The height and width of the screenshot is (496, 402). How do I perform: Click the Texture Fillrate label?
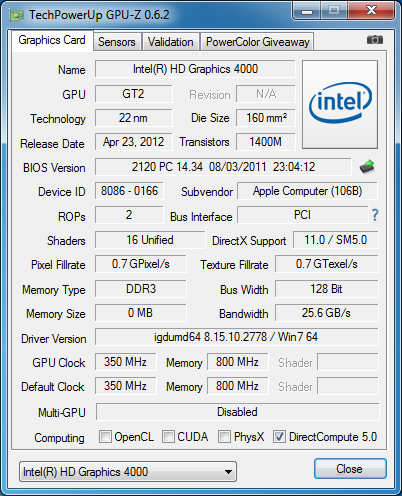[x=234, y=265]
